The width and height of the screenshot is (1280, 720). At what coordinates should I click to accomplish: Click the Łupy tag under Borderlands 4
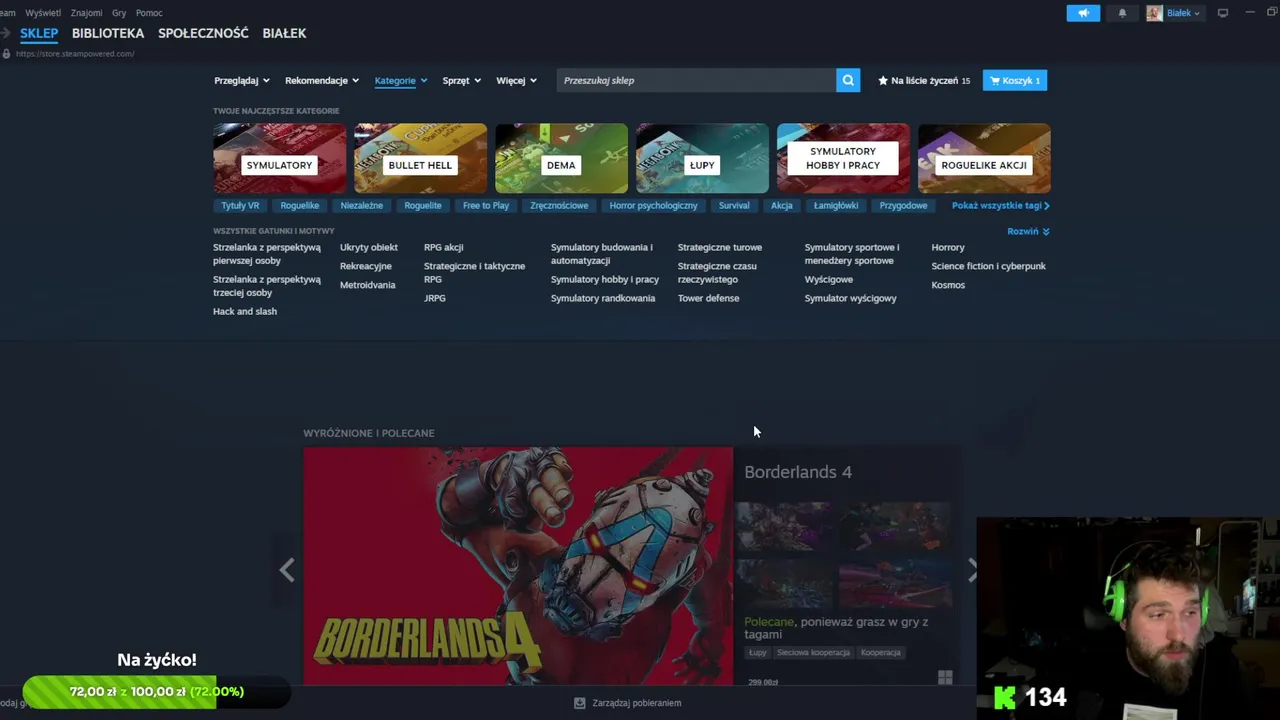pyautogui.click(x=757, y=652)
